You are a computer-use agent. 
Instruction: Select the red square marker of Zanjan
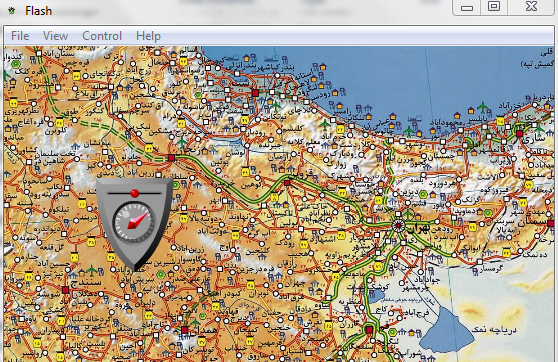(x=172, y=157)
